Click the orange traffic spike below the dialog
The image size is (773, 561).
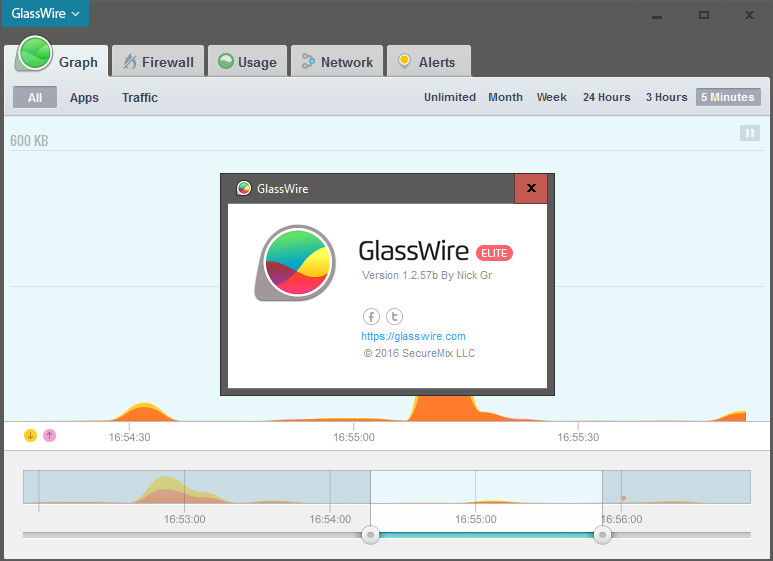pyautogui.click(x=444, y=408)
